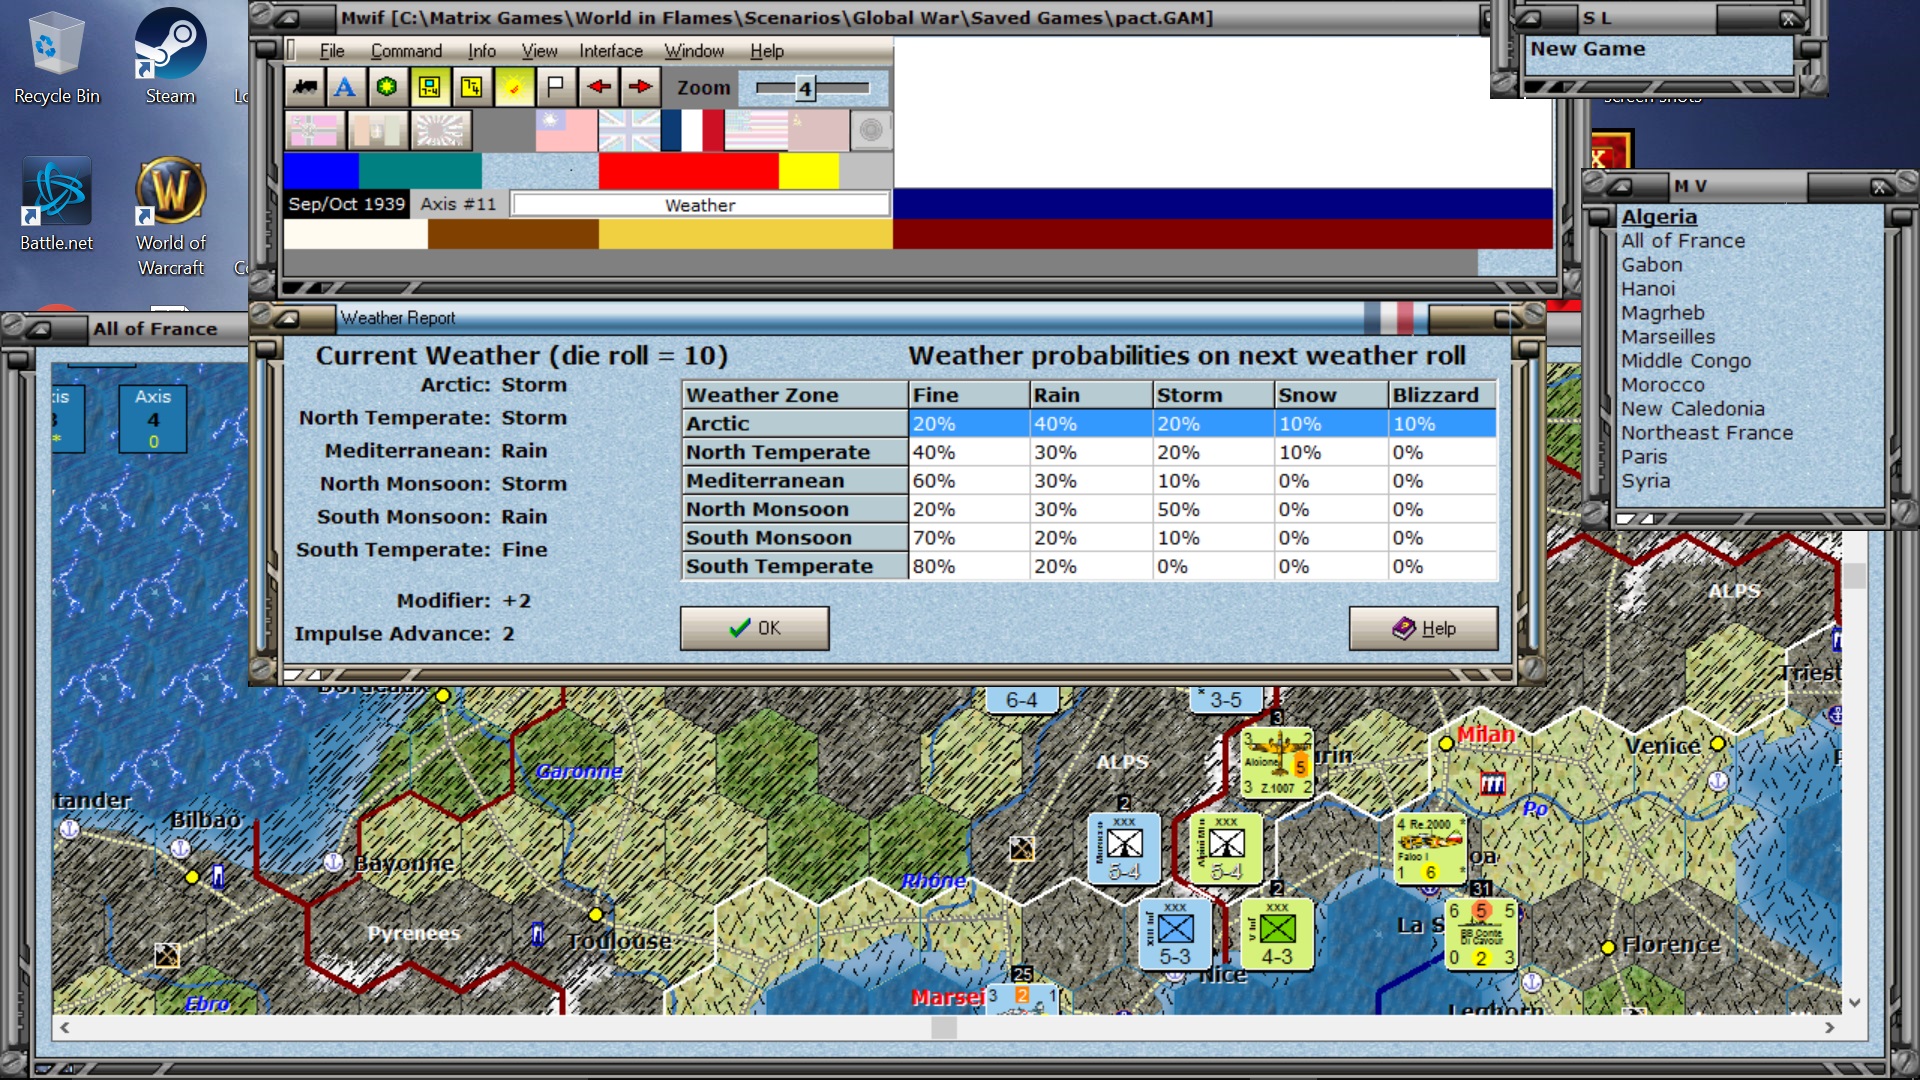
Task: Choose Syria in the M V list
Action: click(1646, 481)
